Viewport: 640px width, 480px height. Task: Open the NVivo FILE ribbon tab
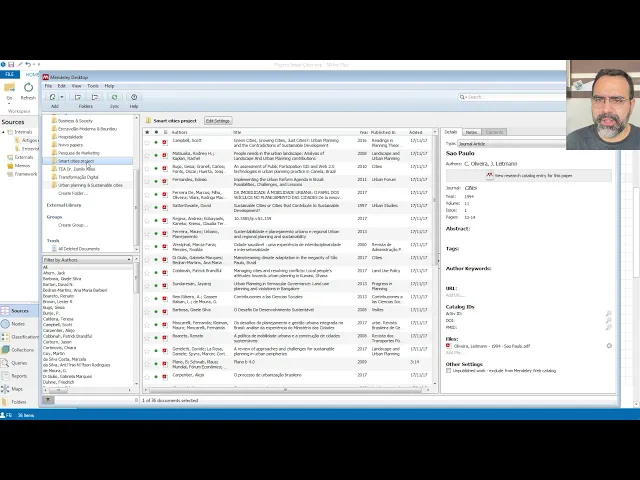pos(10,74)
